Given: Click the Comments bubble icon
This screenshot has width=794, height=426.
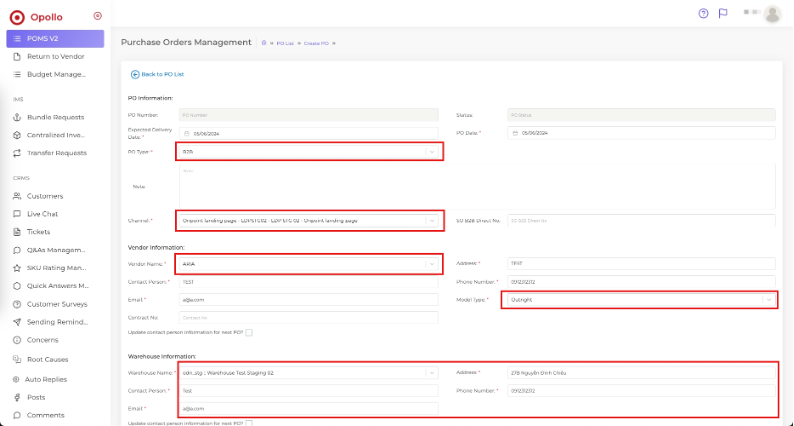Looking at the screenshot, I should 17,415.
